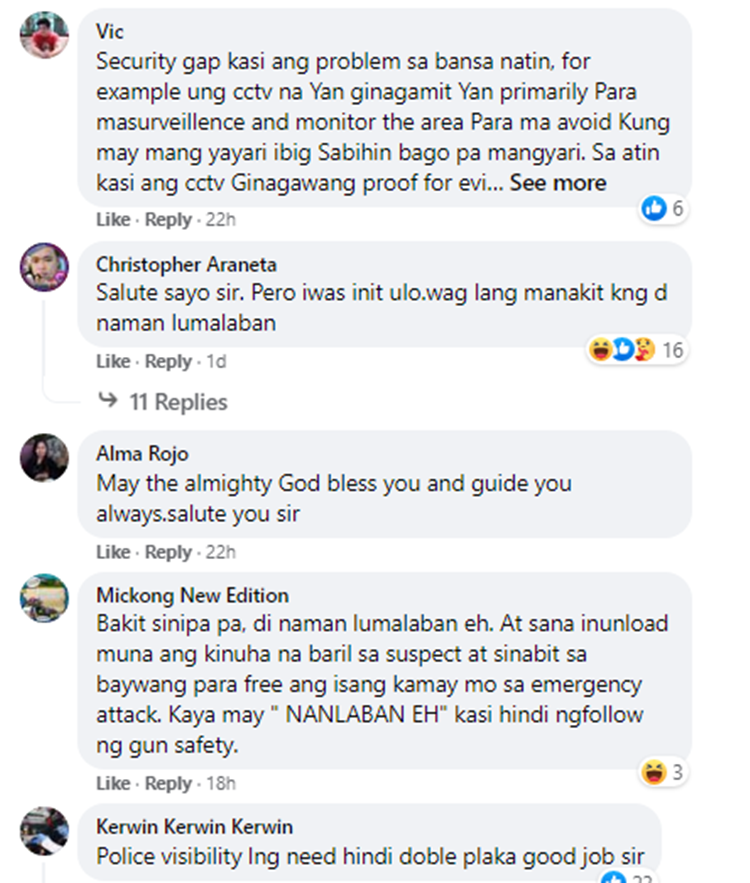Like Christopher Araneta's comment
The height and width of the screenshot is (883, 750).
pos(113,361)
